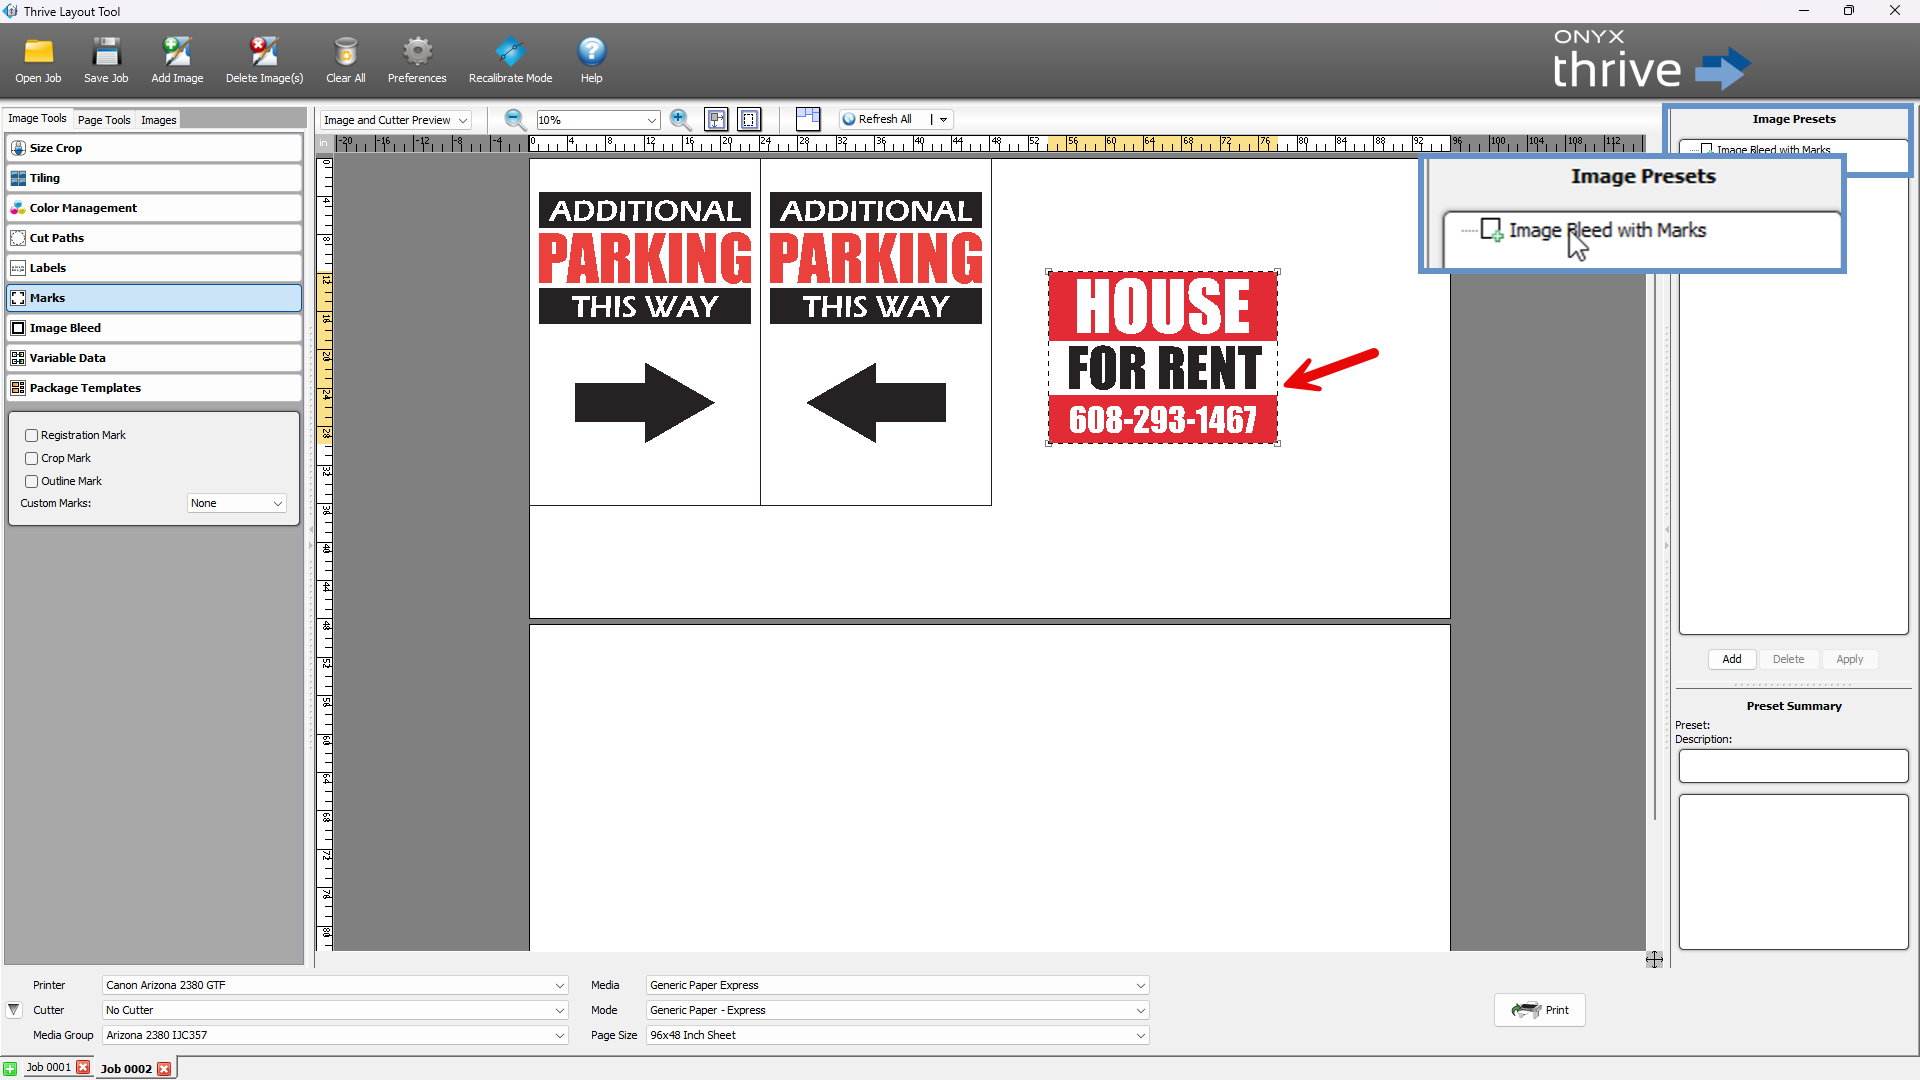
Task: Click the Save Job disk icon
Action: point(106,52)
